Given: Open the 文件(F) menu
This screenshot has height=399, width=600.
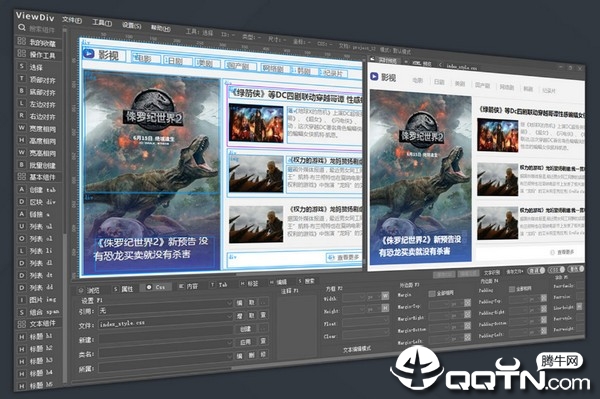Looking at the screenshot, I should pyautogui.click(x=72, y=20).
